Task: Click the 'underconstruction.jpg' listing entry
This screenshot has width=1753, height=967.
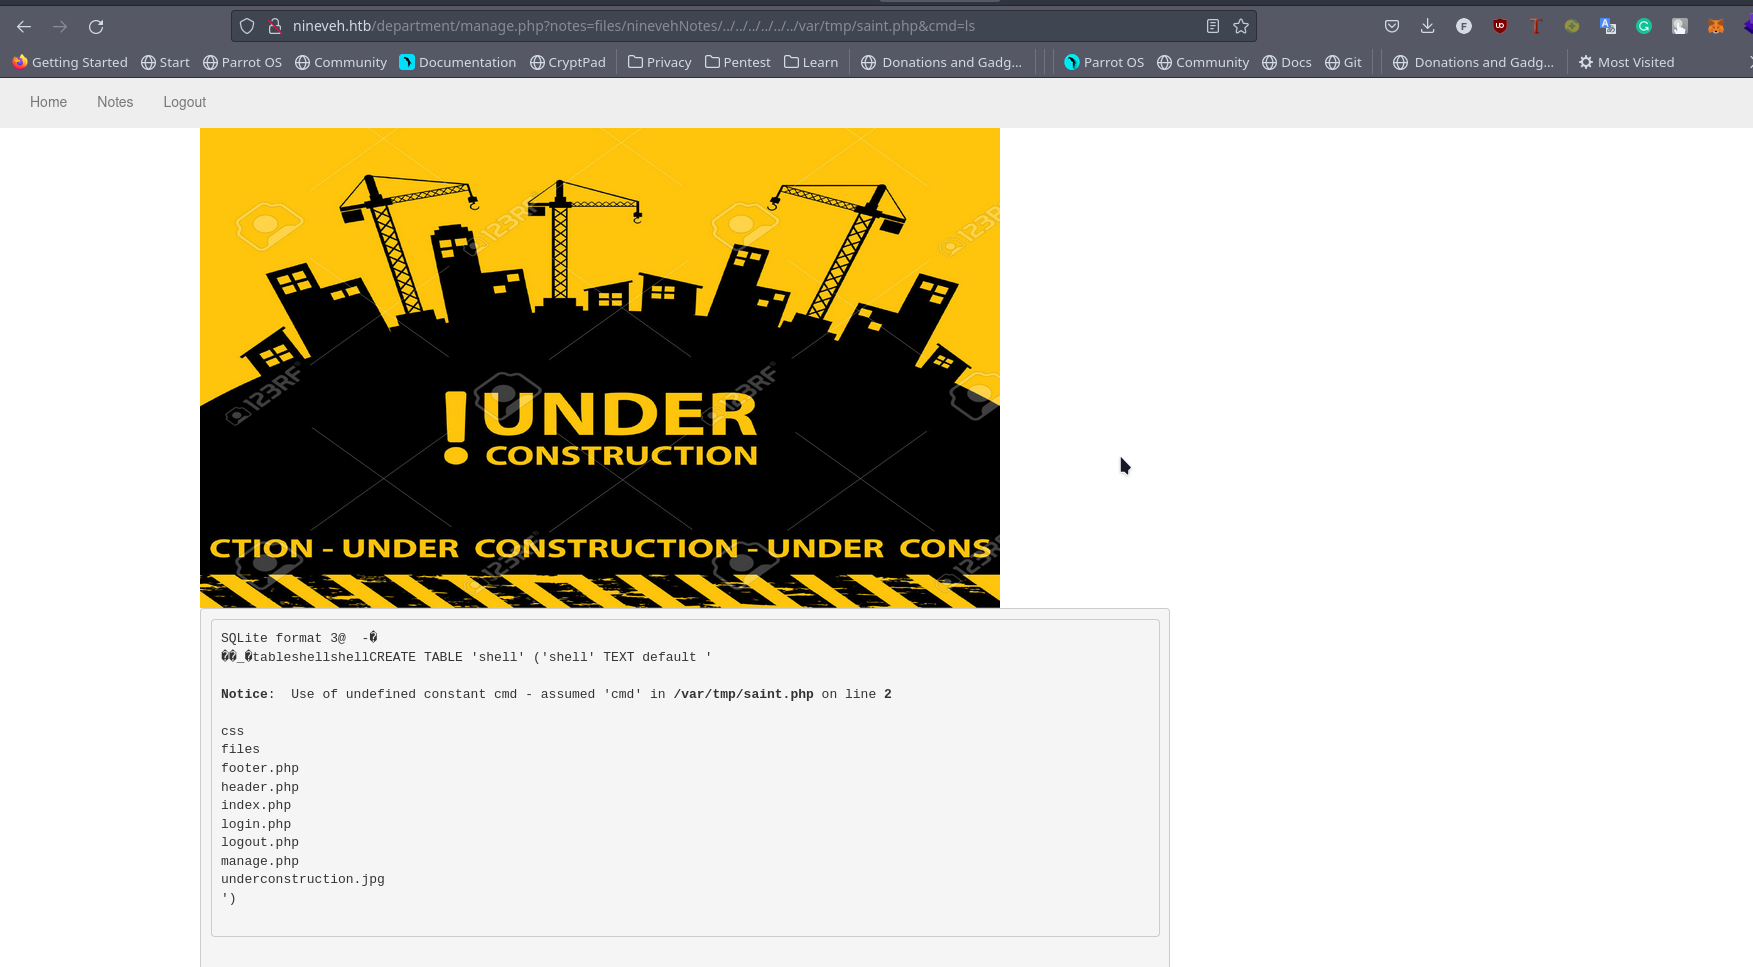Action: pos(303,879)
